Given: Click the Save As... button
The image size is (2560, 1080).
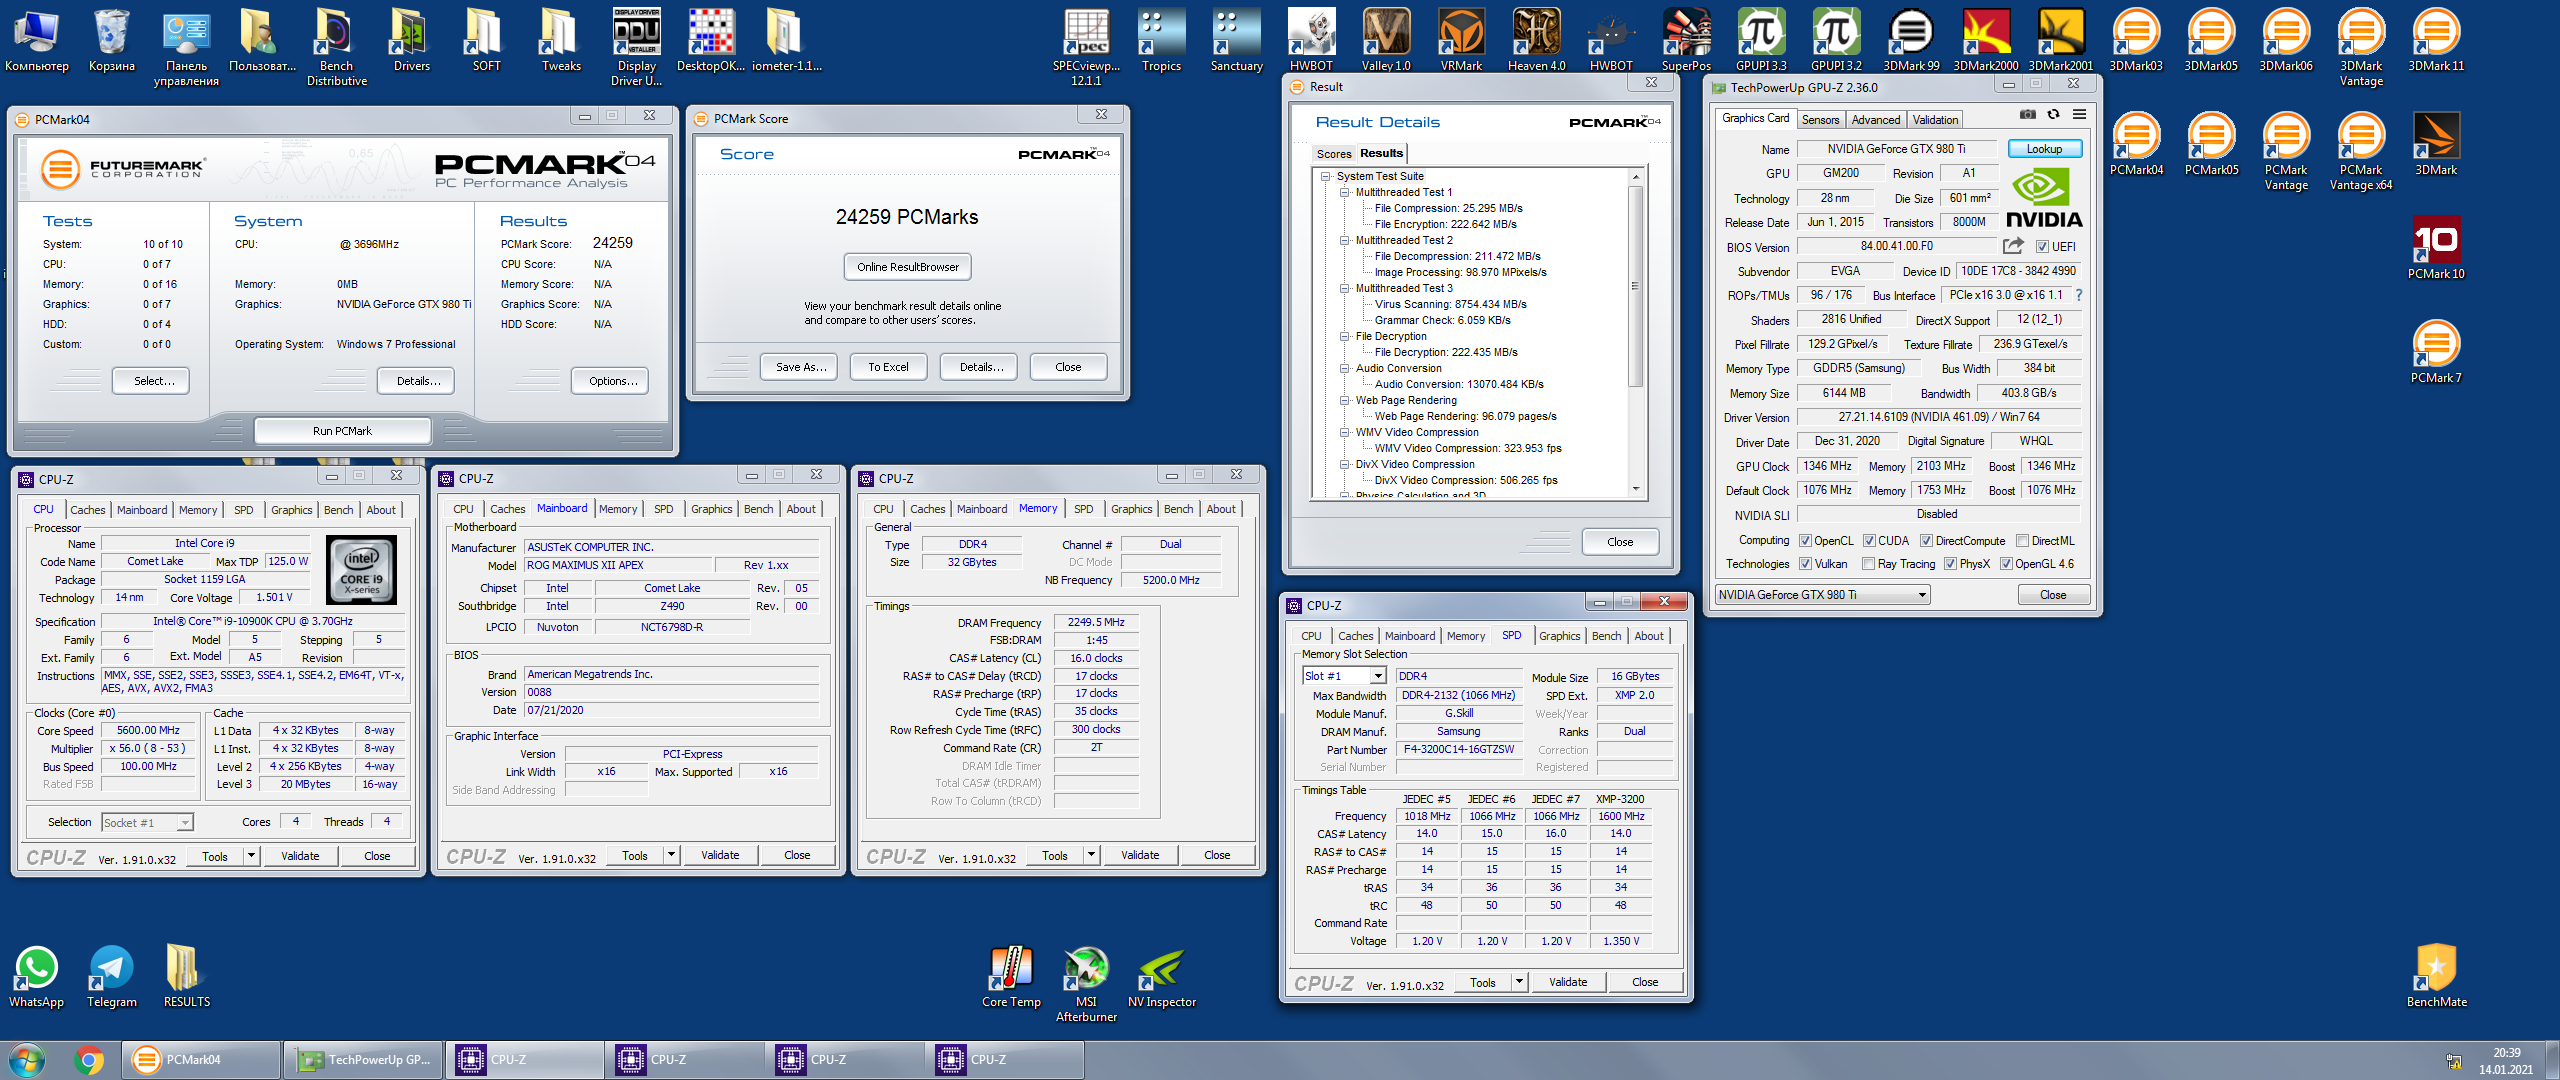Looking at the screenshot, I should [801, 367].
